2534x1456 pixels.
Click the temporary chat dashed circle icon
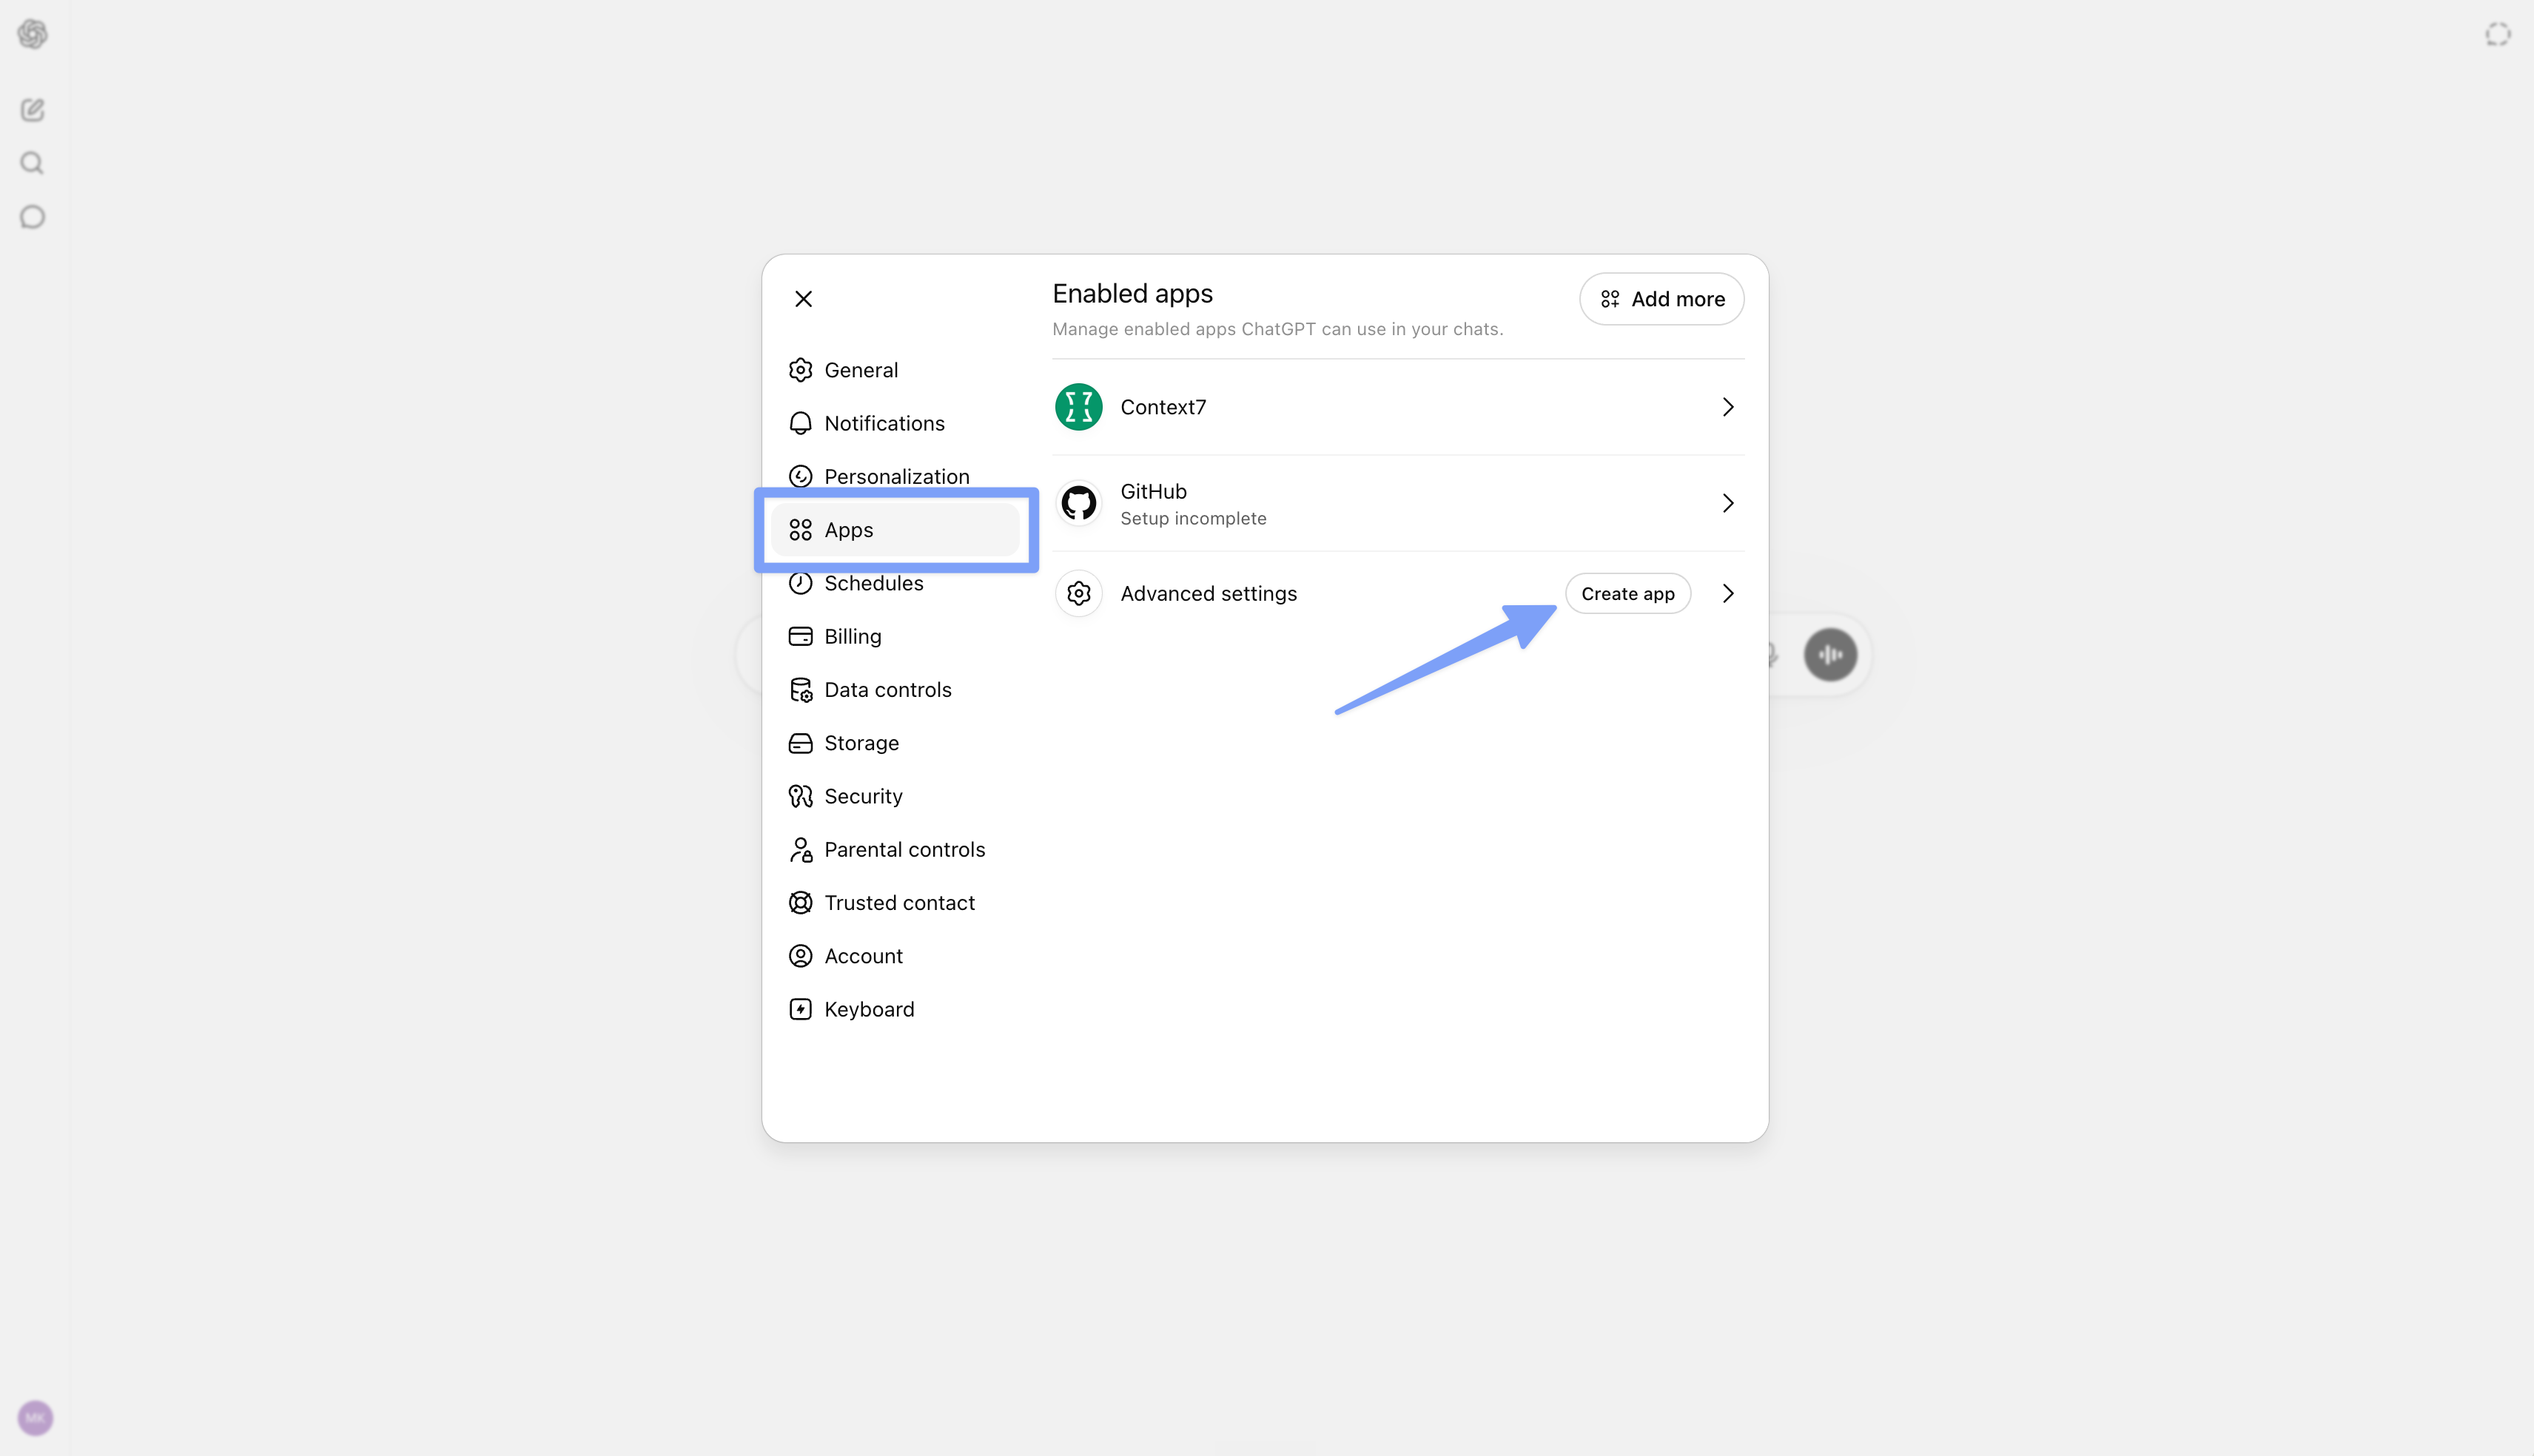click(2497, 34)
